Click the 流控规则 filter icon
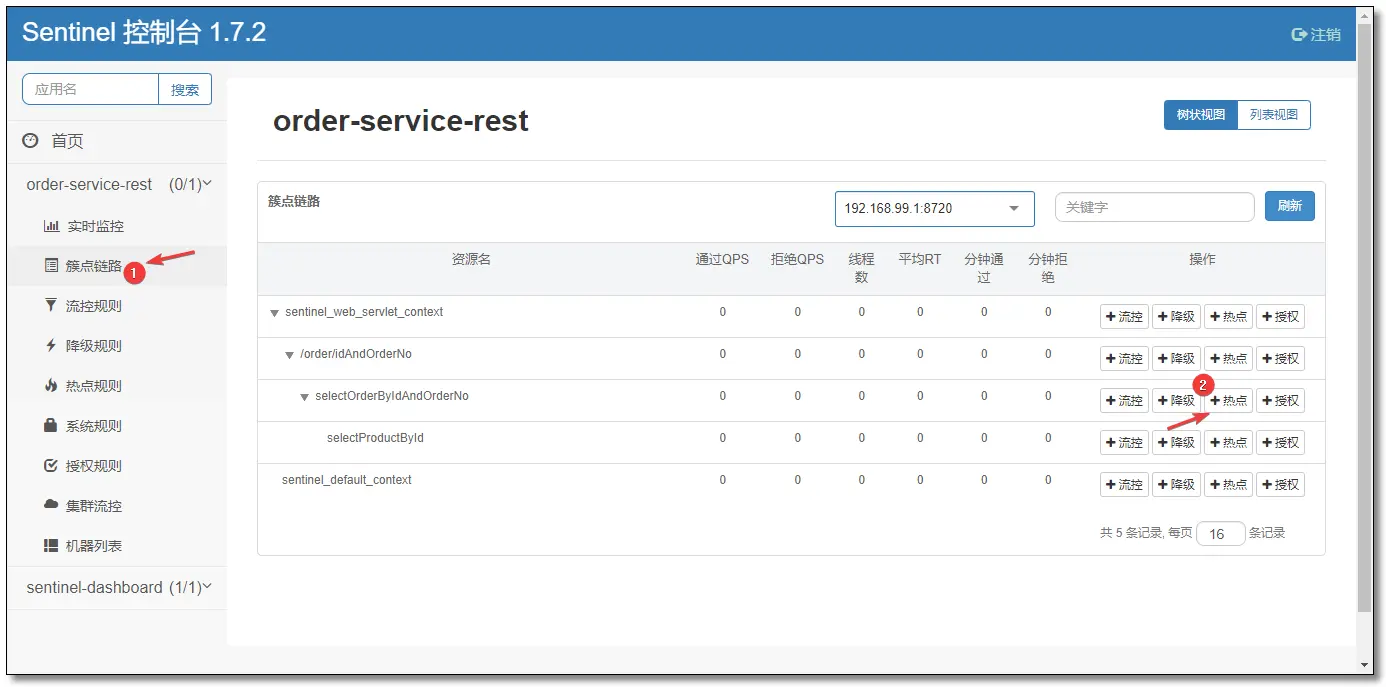This screenshot has height=687, width=1386. (x=51, y=306)
